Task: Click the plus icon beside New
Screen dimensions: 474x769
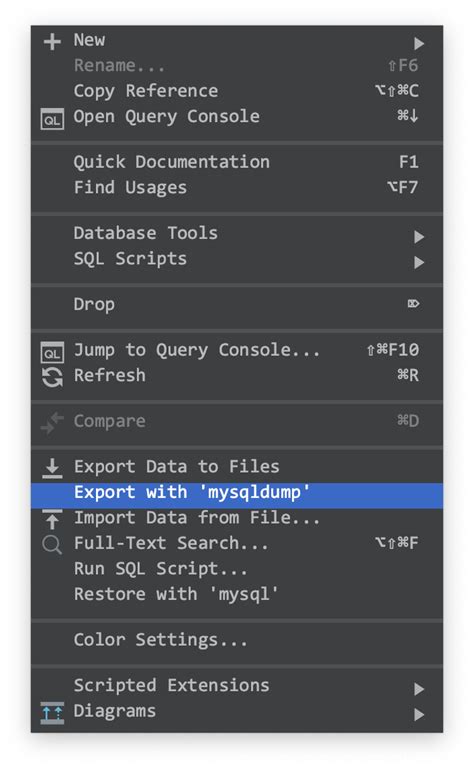Action: pyautogui.click(x=52, y=42)
